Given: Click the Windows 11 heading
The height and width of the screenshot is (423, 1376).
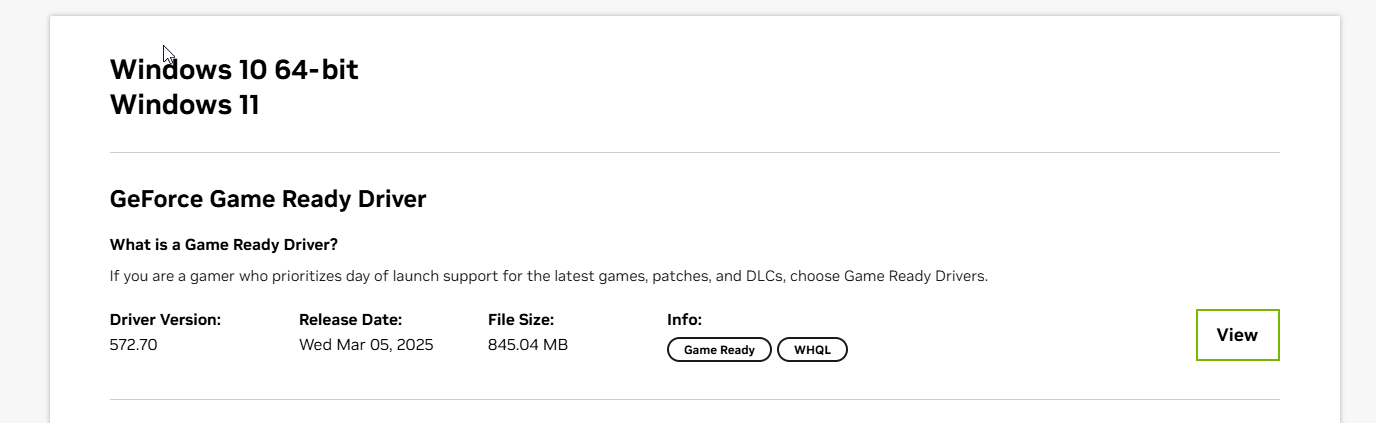Looking at the screenshot, I should point(184,105).
